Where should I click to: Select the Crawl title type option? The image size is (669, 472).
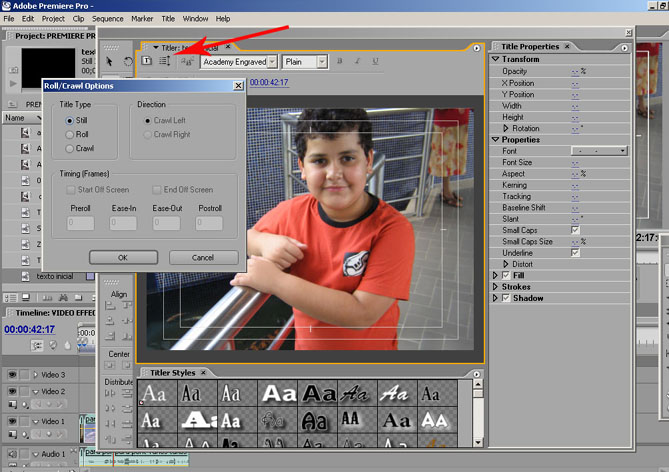pyautogui.click(x=69, y=148)
